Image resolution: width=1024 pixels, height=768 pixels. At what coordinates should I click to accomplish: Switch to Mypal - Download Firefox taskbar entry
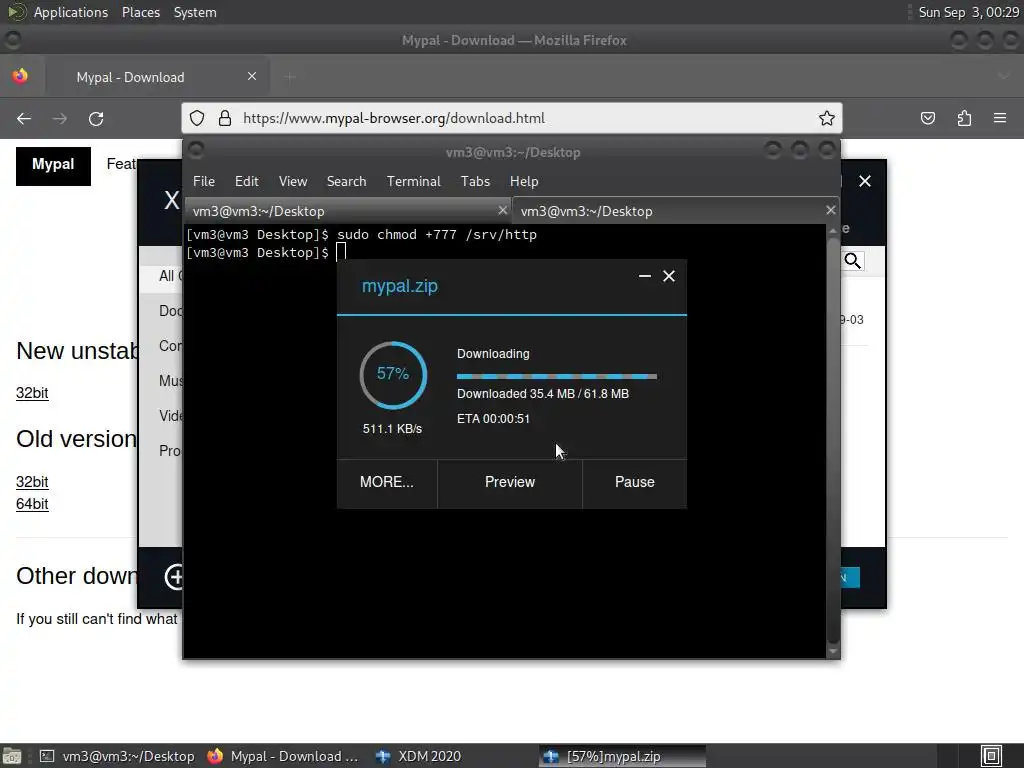point(283,756)
